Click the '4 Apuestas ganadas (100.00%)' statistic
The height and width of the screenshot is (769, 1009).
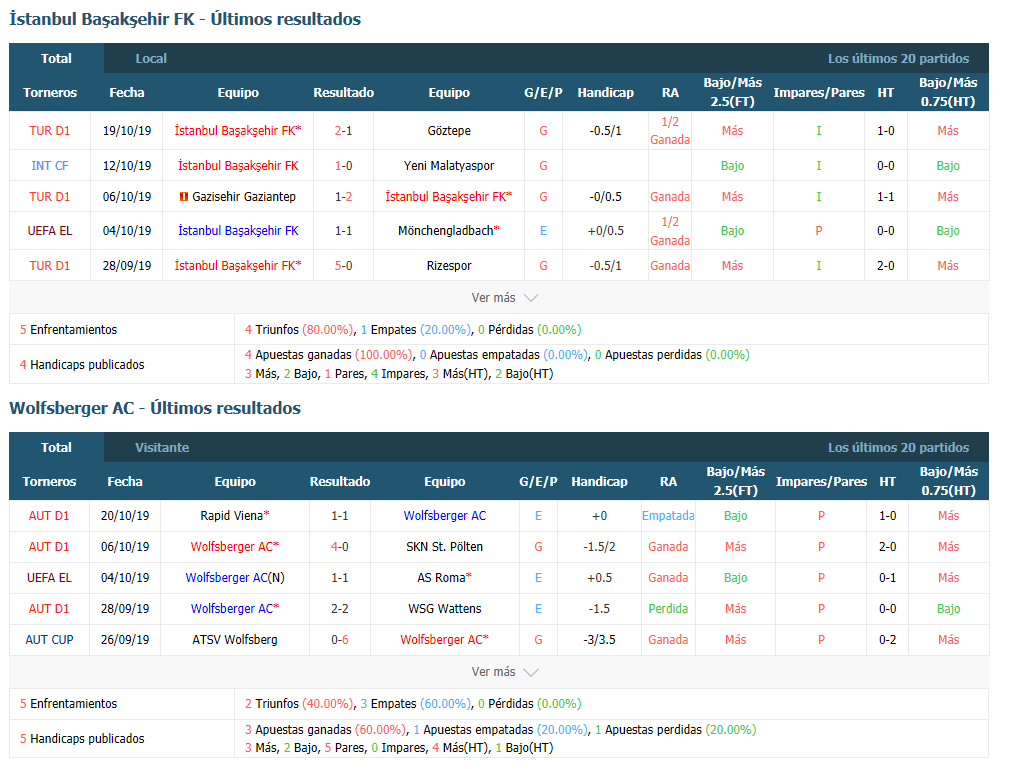click(x=328, y=355)
